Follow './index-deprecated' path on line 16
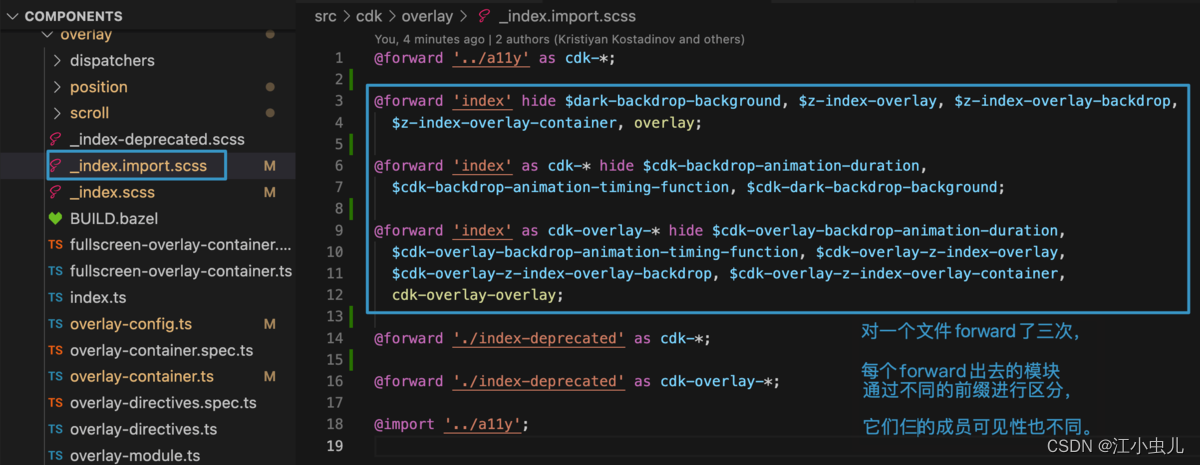 click(538, 381)
